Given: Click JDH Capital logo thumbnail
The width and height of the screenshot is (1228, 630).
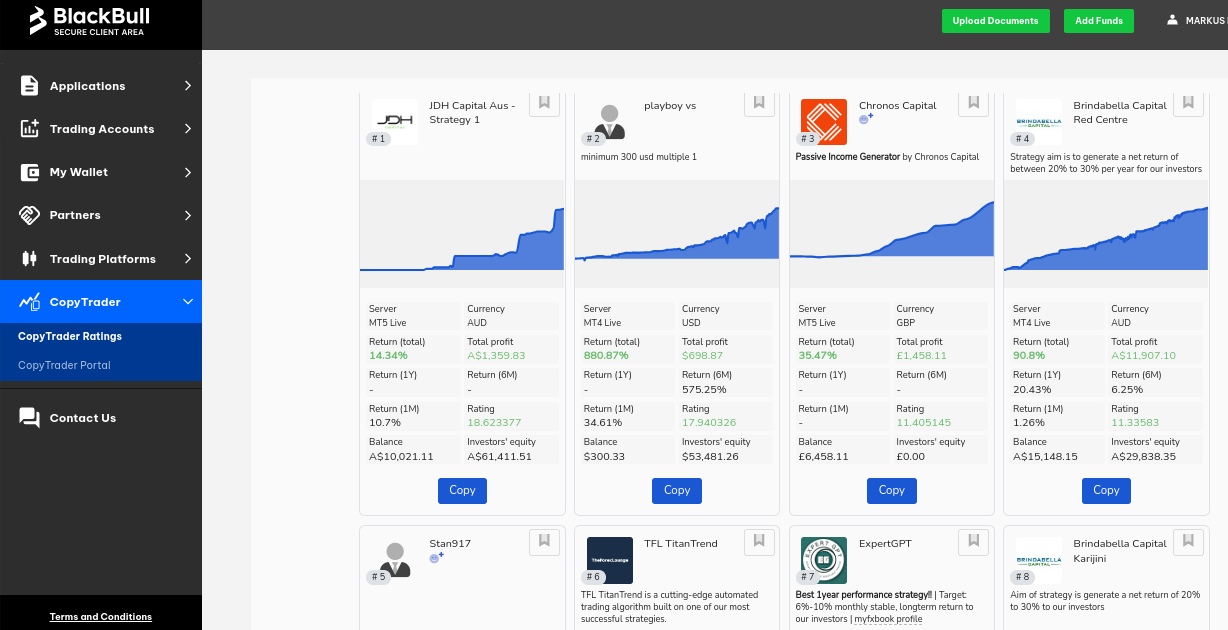Looking at the screenshot, I should 394,122.
